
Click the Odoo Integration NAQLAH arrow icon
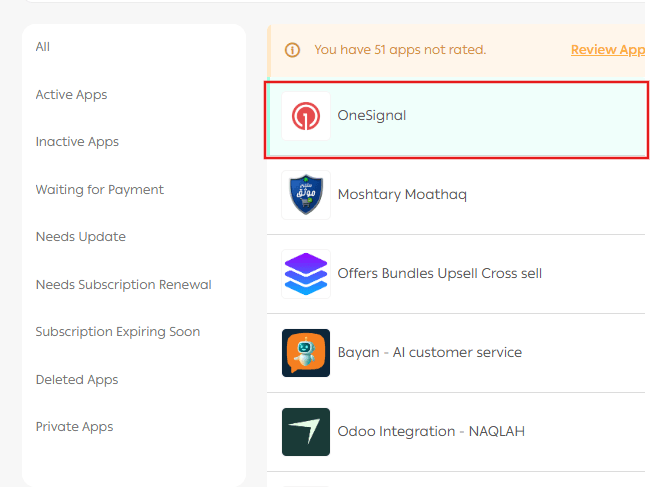[x=306, y=432]
